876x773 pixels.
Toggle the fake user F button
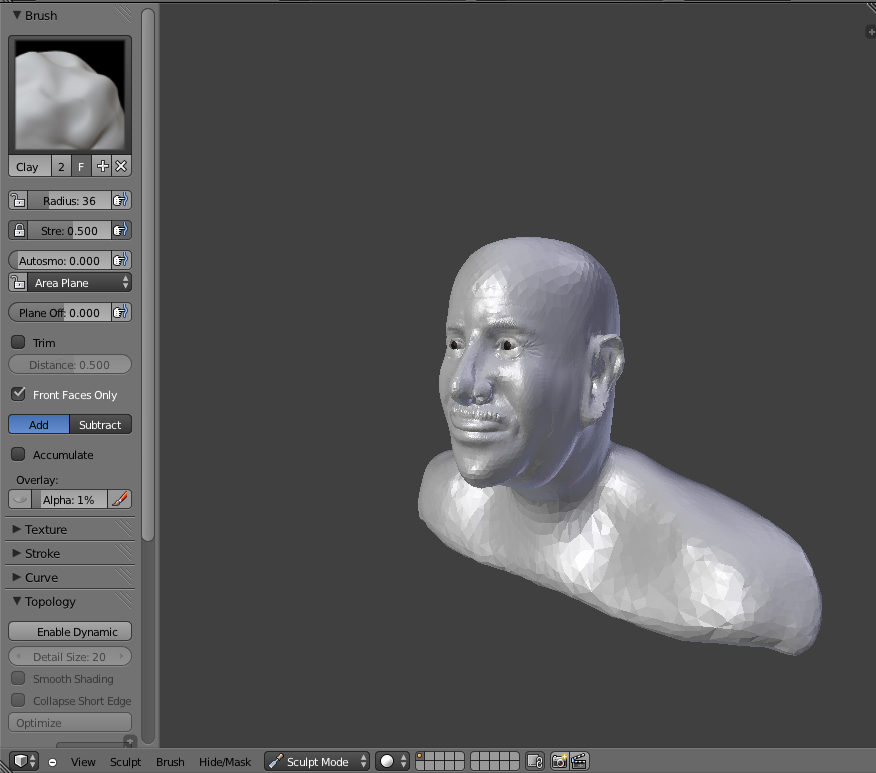pyautogui.click(x=82, y=167)
